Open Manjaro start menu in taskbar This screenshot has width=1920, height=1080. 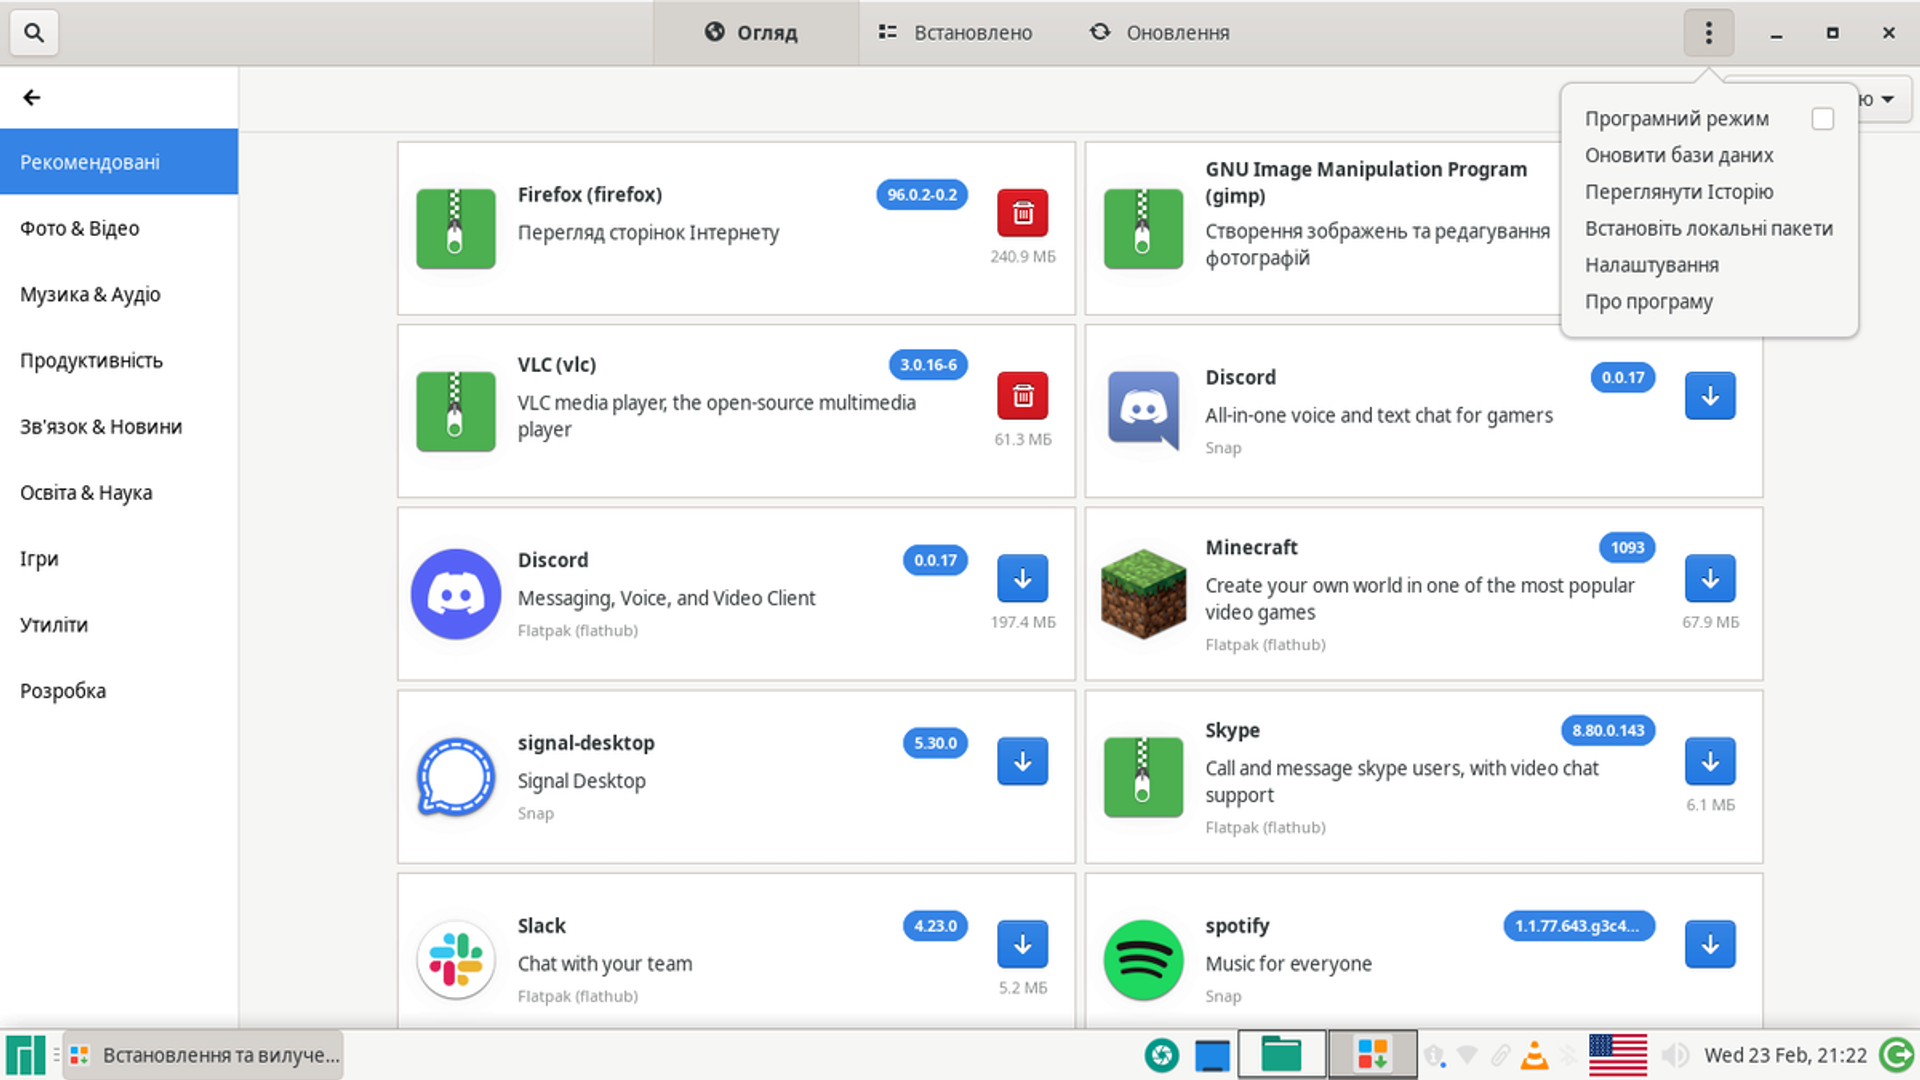tap(26, 1055)
